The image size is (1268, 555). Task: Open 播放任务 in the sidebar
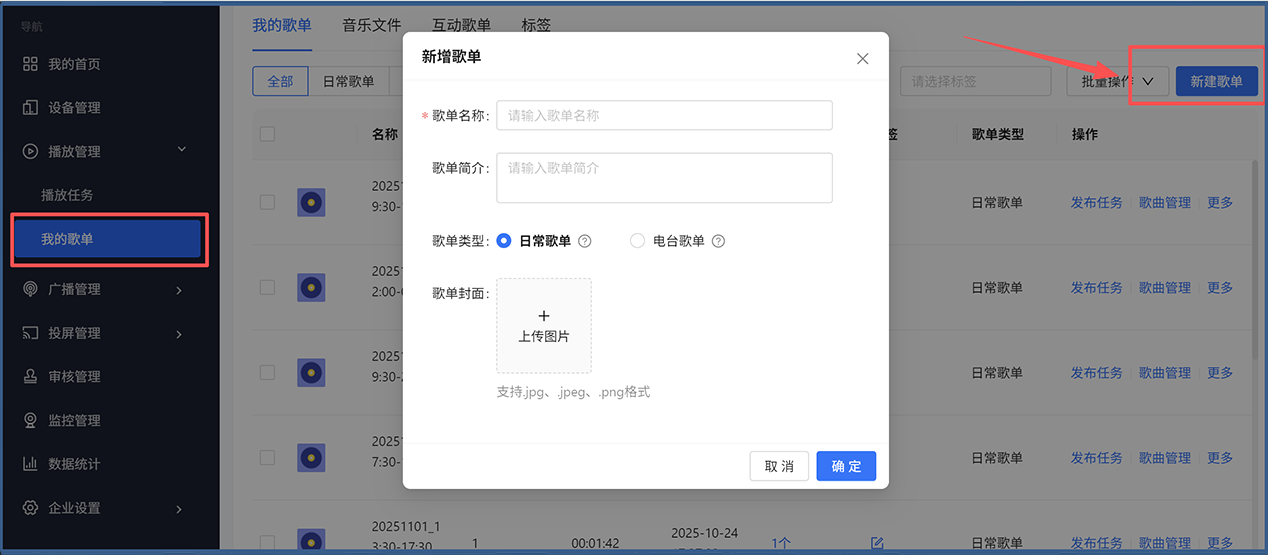tap(67, 195)
